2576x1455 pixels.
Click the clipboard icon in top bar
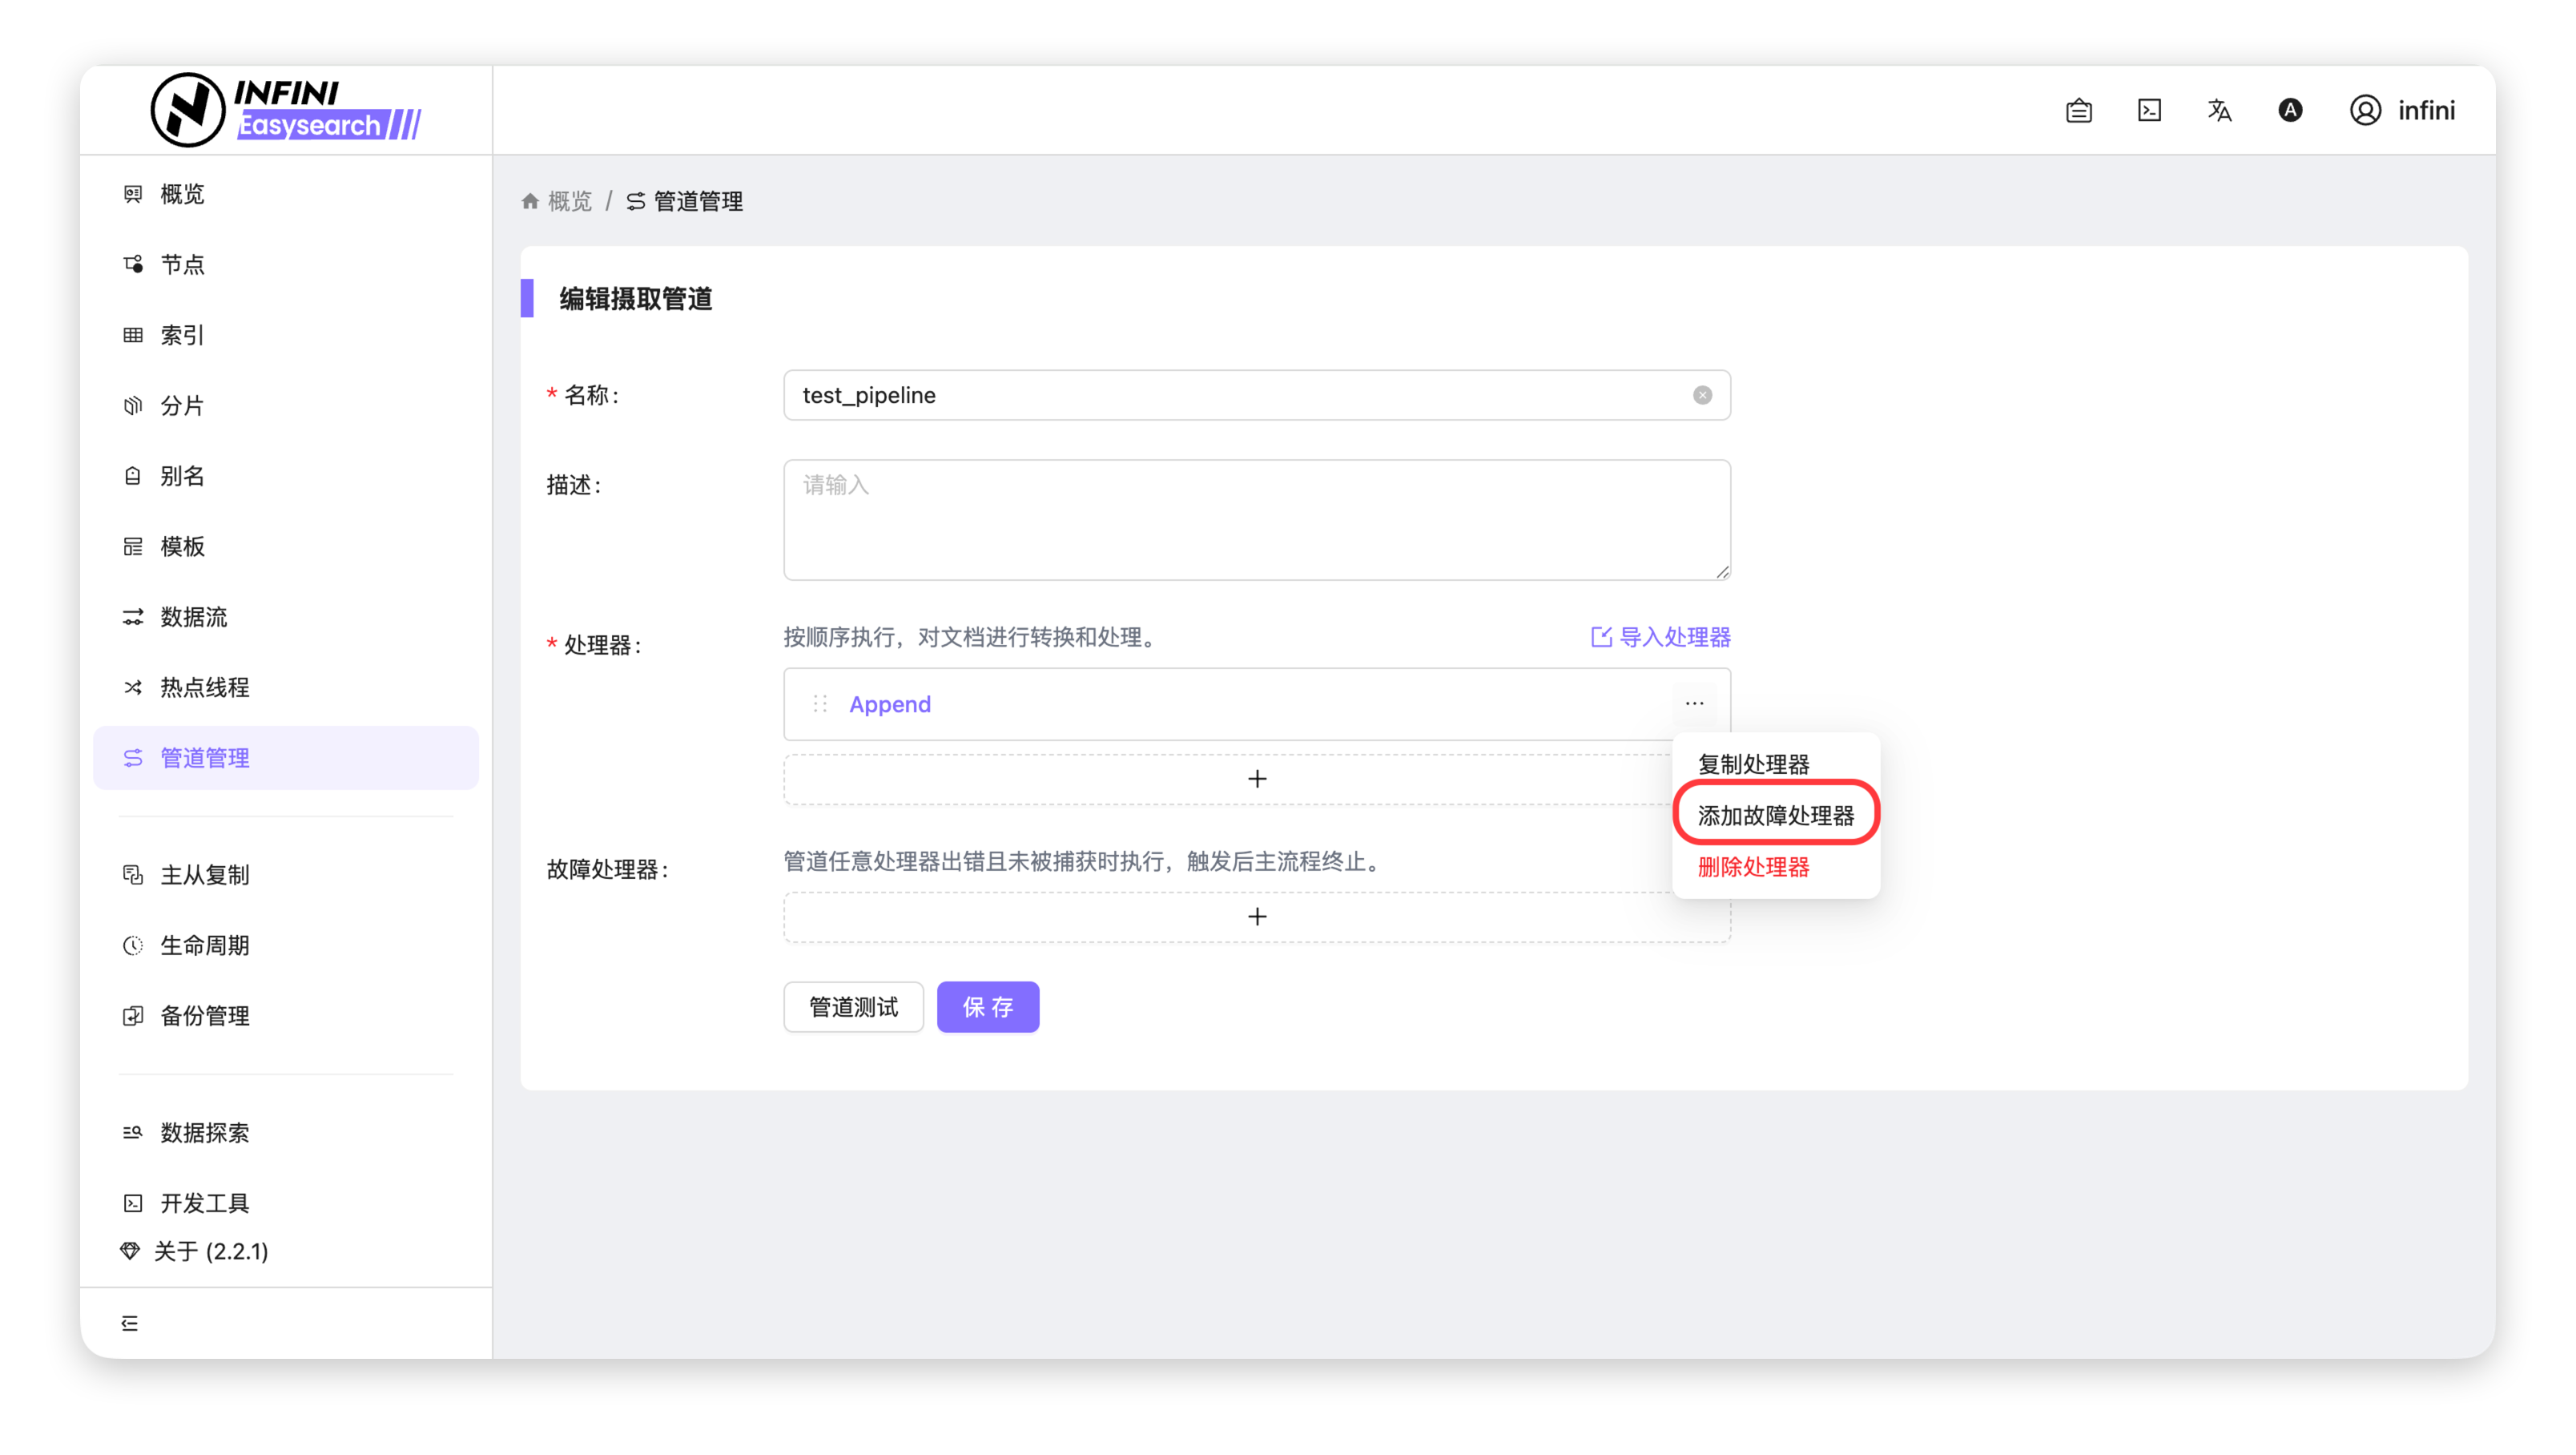(2079, 110)
